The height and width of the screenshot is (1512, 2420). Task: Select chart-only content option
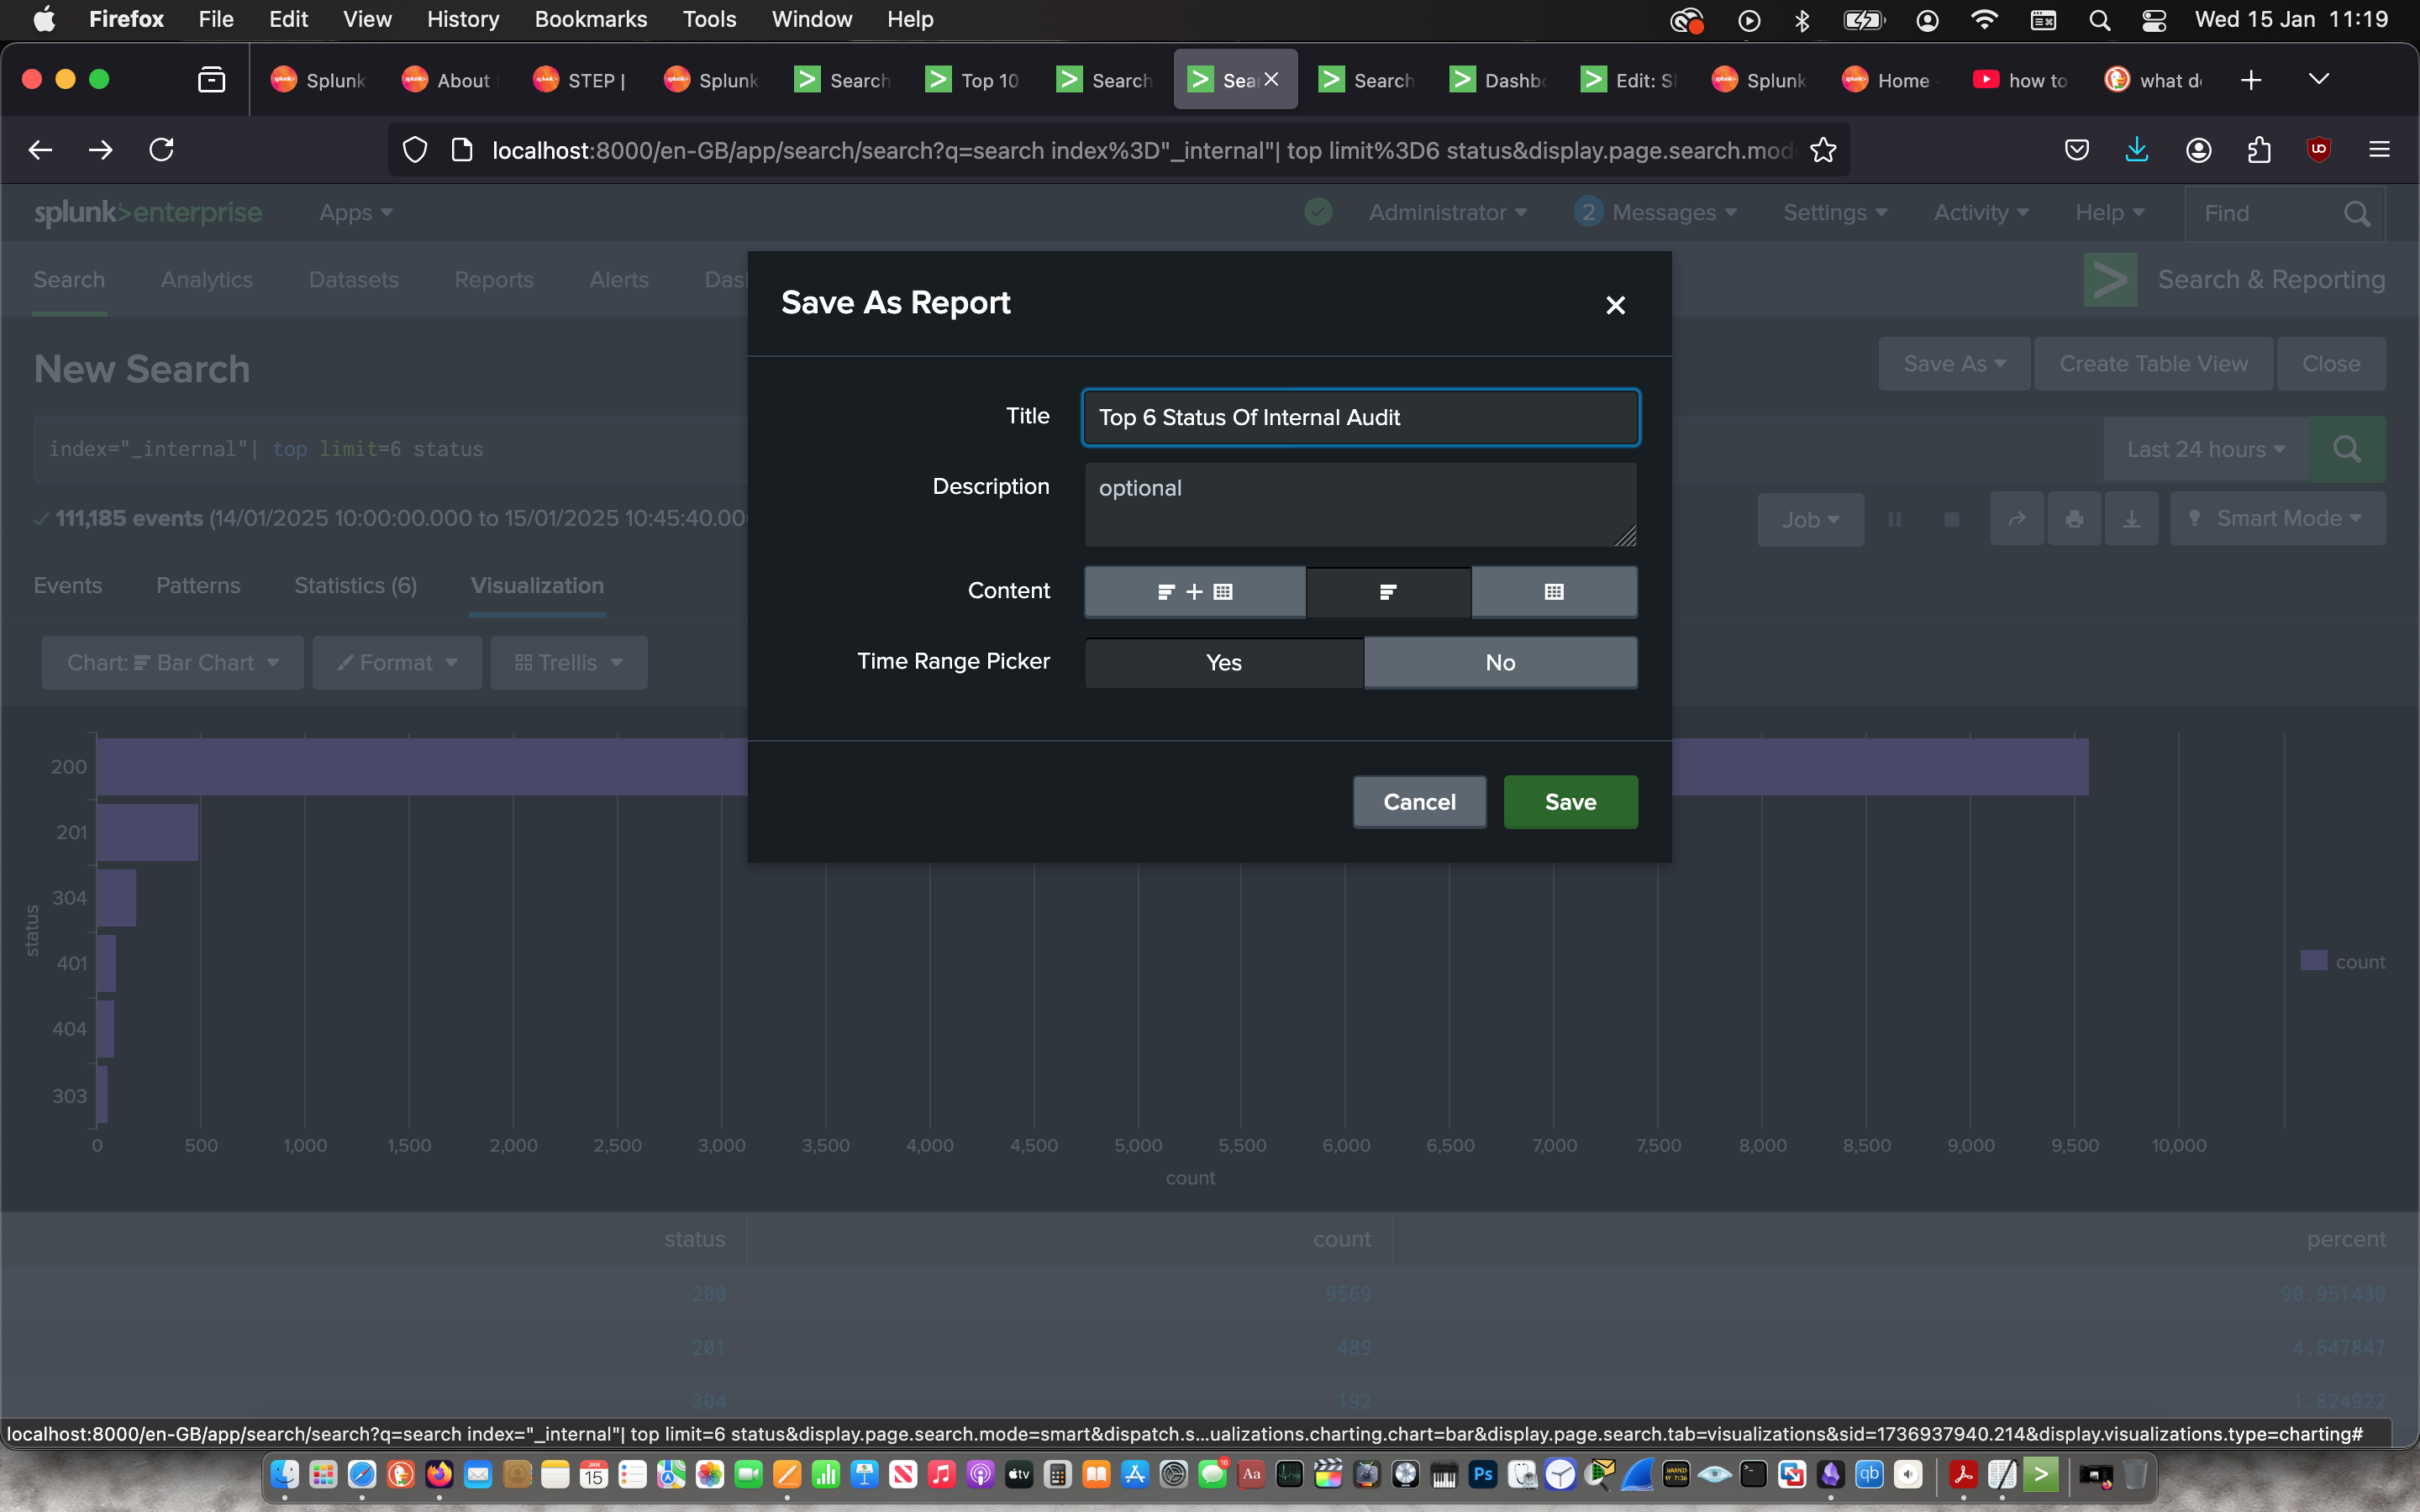[x=1387, y=592]
